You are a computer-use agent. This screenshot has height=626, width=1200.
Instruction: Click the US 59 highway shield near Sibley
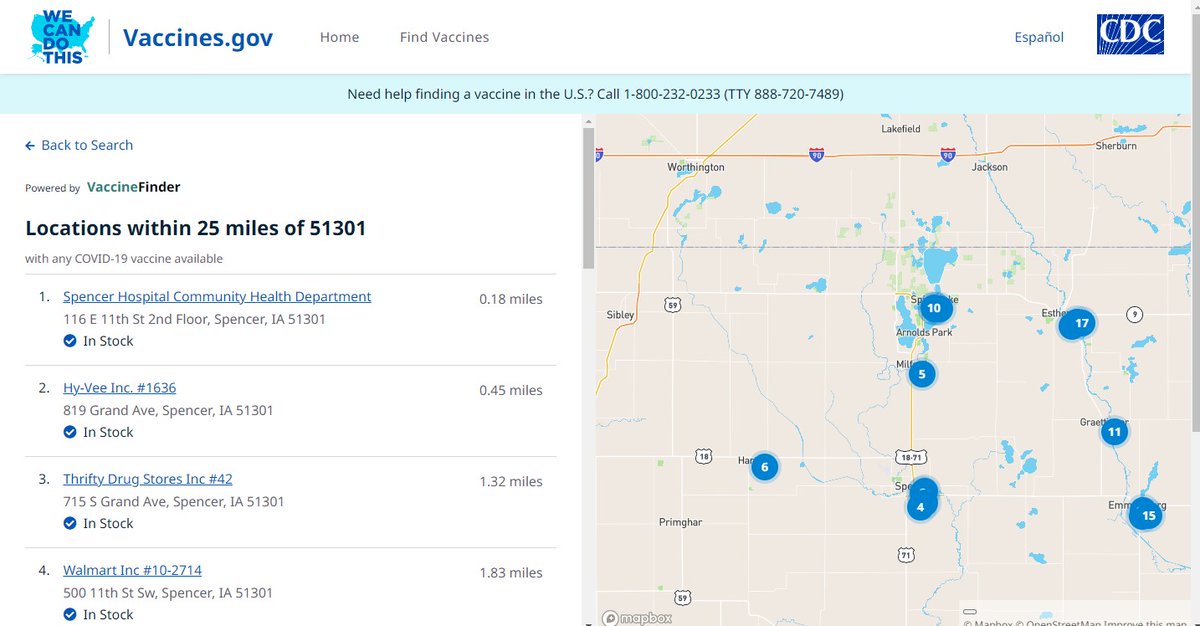(x=673, y=304)
